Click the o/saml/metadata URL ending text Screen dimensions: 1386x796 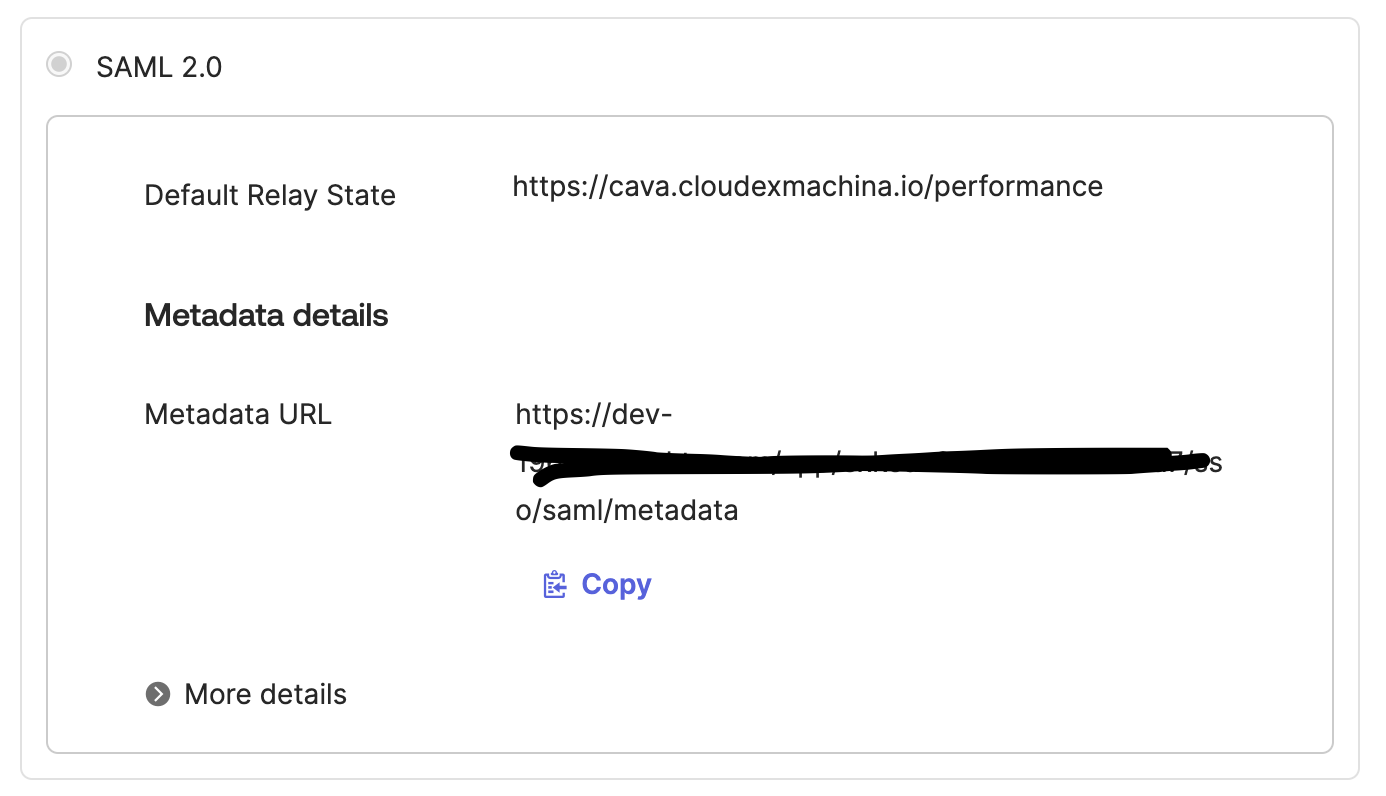(626, 510)
